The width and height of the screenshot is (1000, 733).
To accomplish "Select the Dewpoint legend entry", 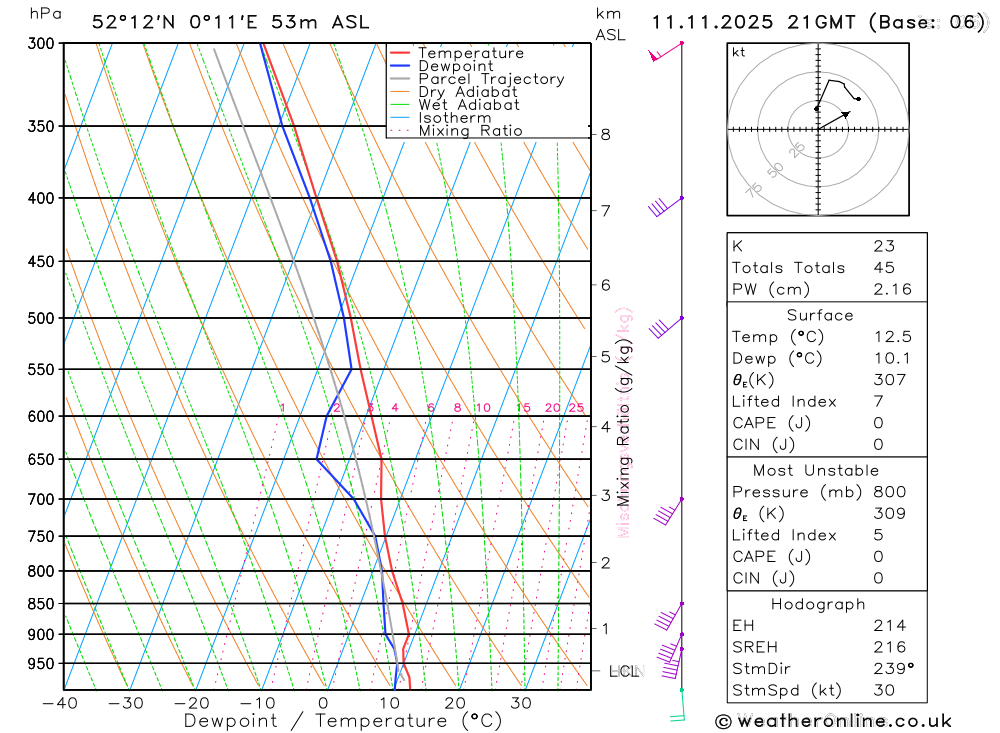I will tap(456, 66).
